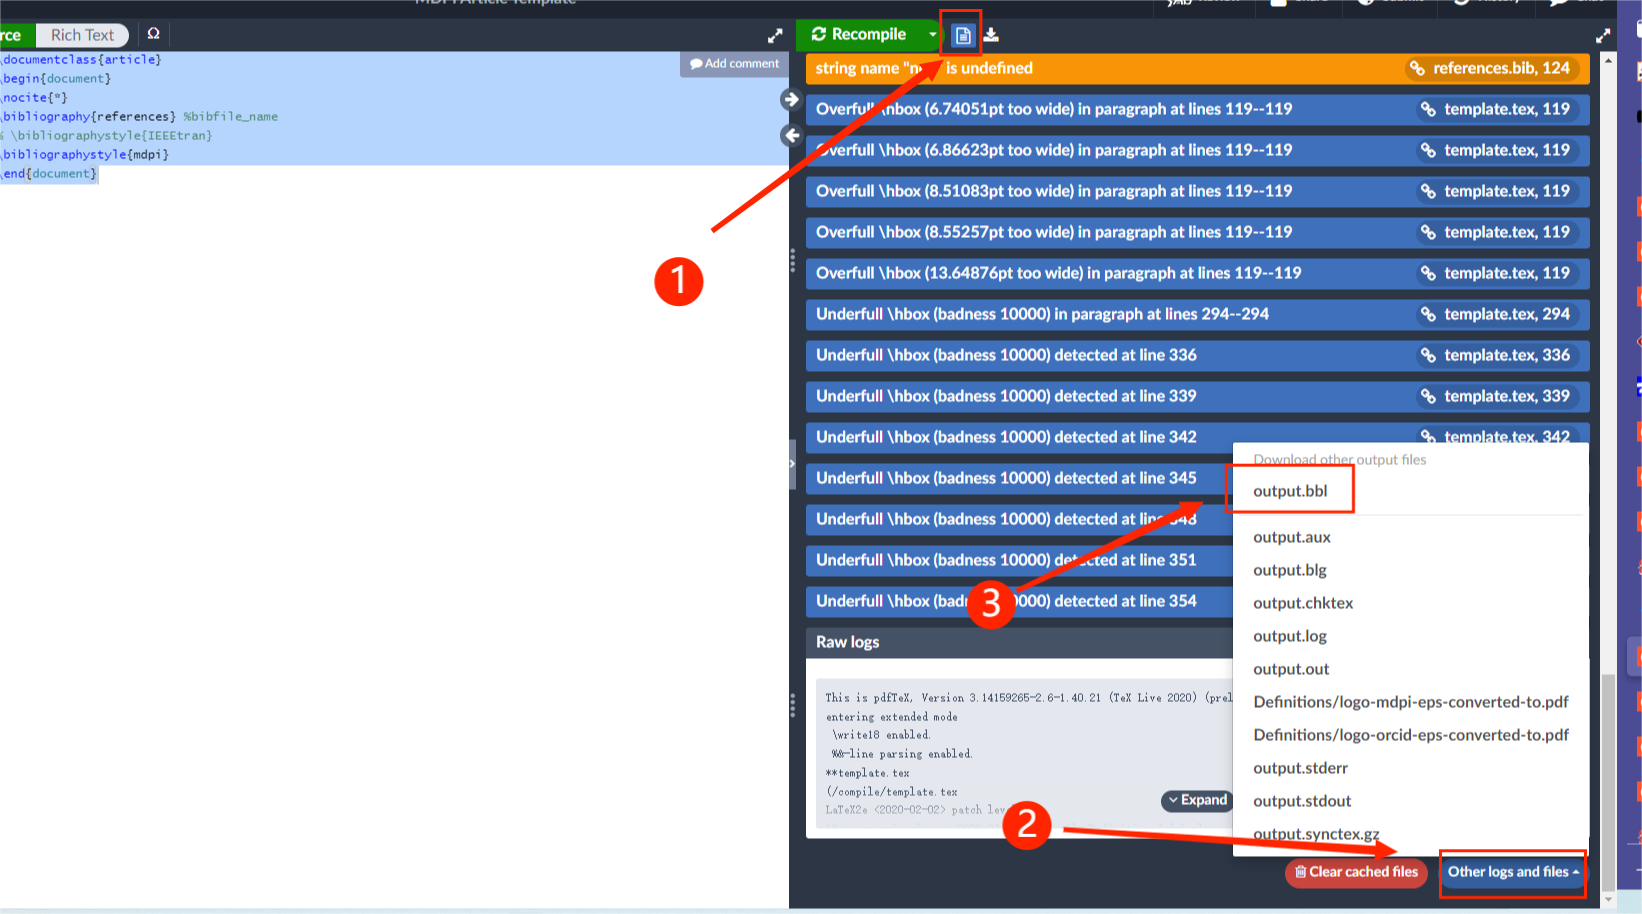Screen dimensions: 1642x914
Task: Open the Recompile options dropdown arrow
Action: pyautogui.click(x=932, y=35)
